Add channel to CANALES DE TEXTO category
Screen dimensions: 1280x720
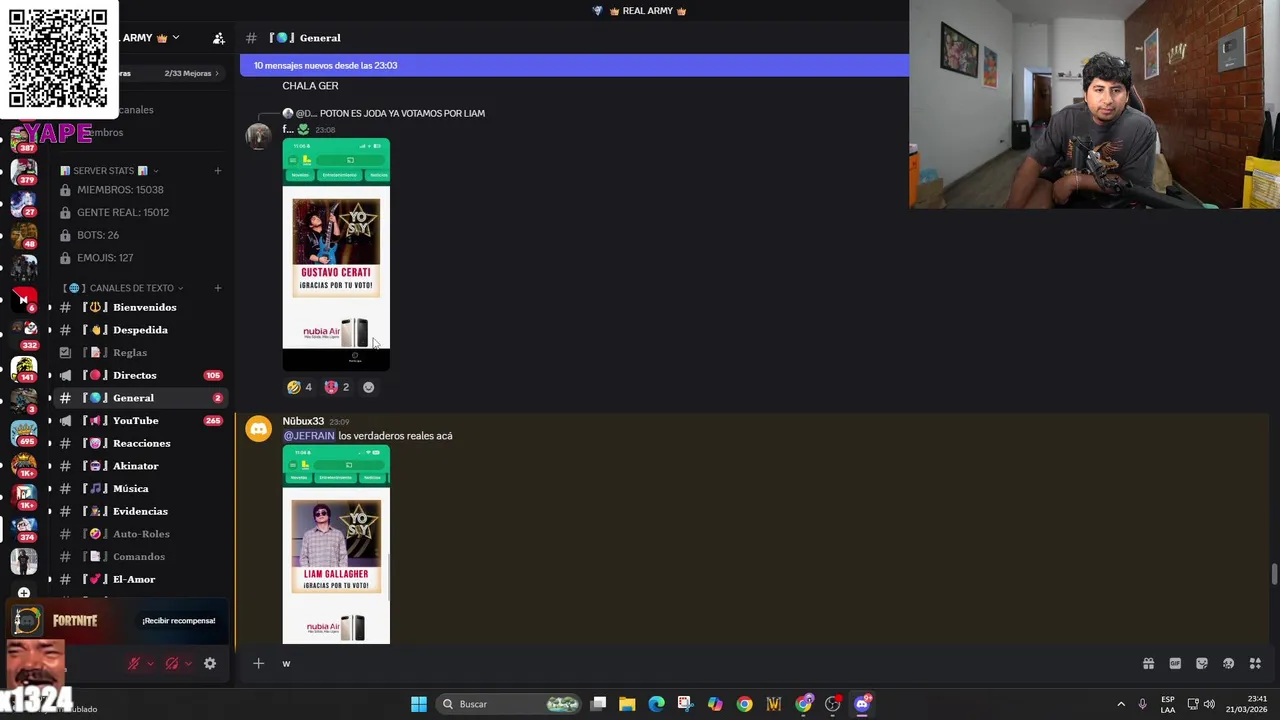point(217,288)
